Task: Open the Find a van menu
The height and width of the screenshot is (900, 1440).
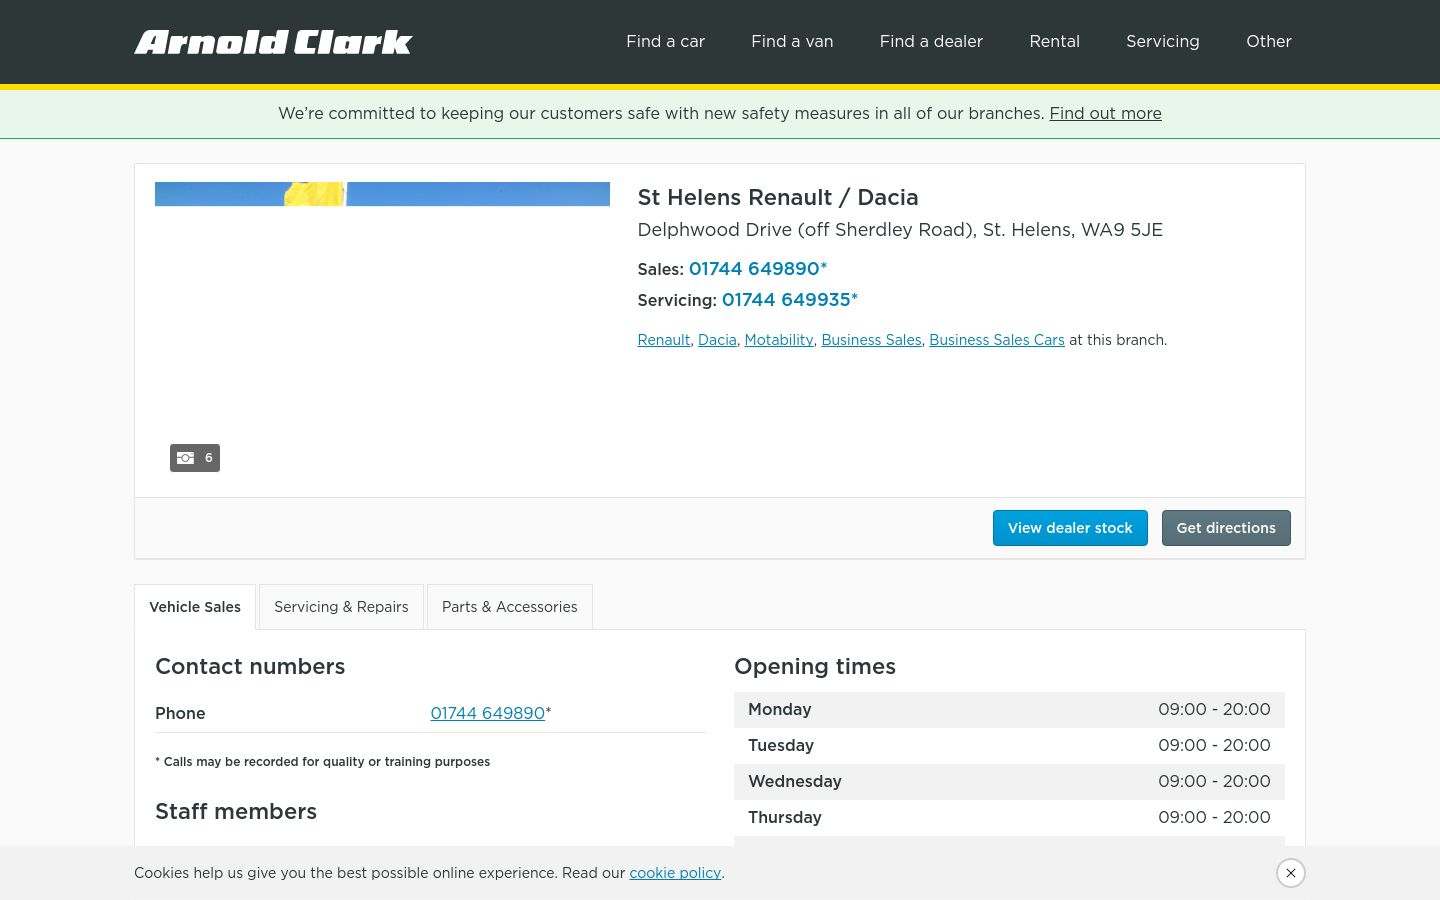Action: tap(792, 41)
